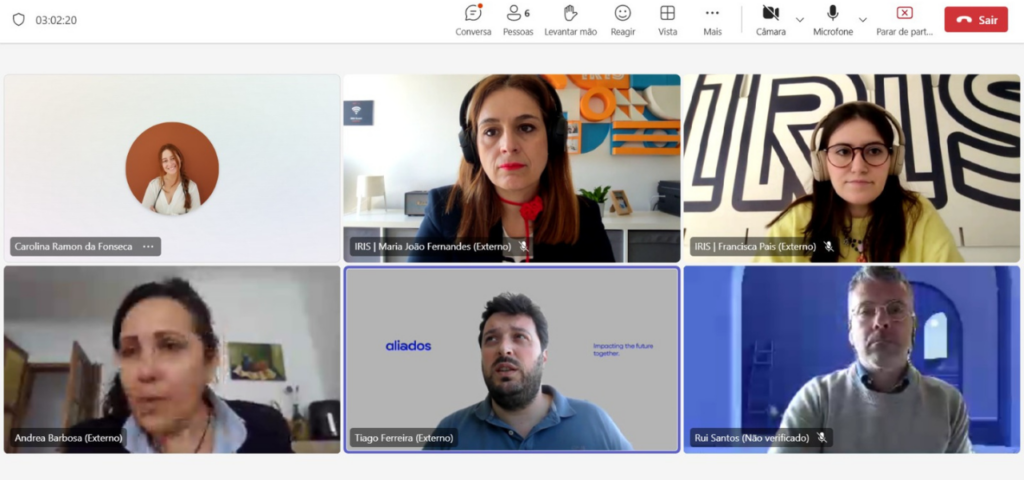Toggle the Câmara camera on
The image size is (1024, 480).
[770, 19]
